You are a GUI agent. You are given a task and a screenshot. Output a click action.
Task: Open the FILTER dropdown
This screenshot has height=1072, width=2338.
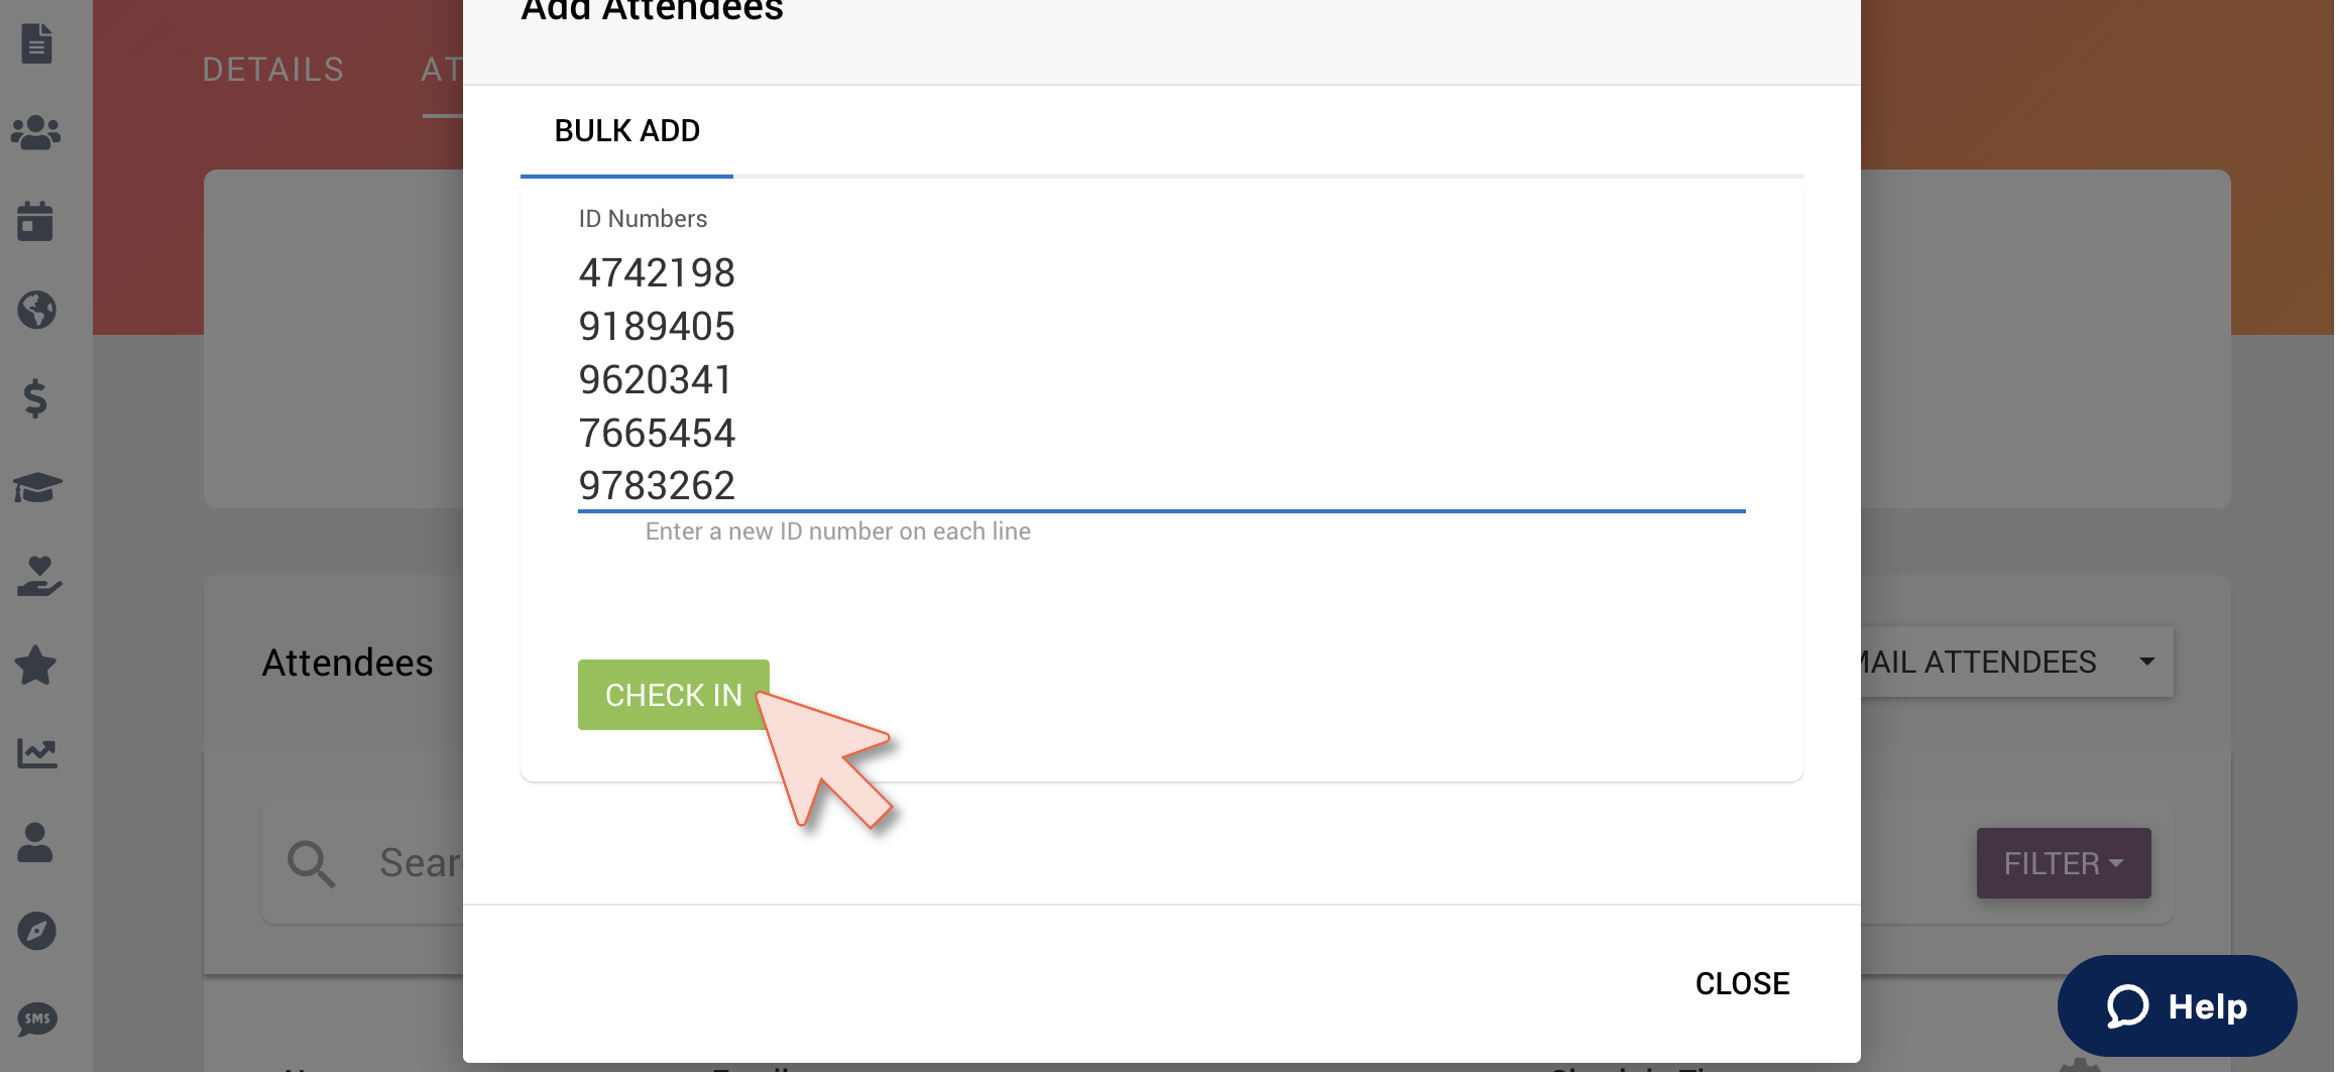(x=2063, y=863)
